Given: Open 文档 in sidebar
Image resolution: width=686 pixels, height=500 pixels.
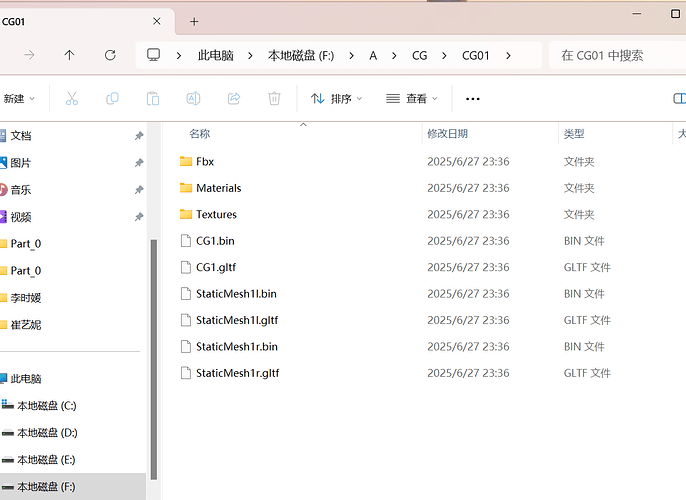Looking at the screenshot, I should [21, 136].
